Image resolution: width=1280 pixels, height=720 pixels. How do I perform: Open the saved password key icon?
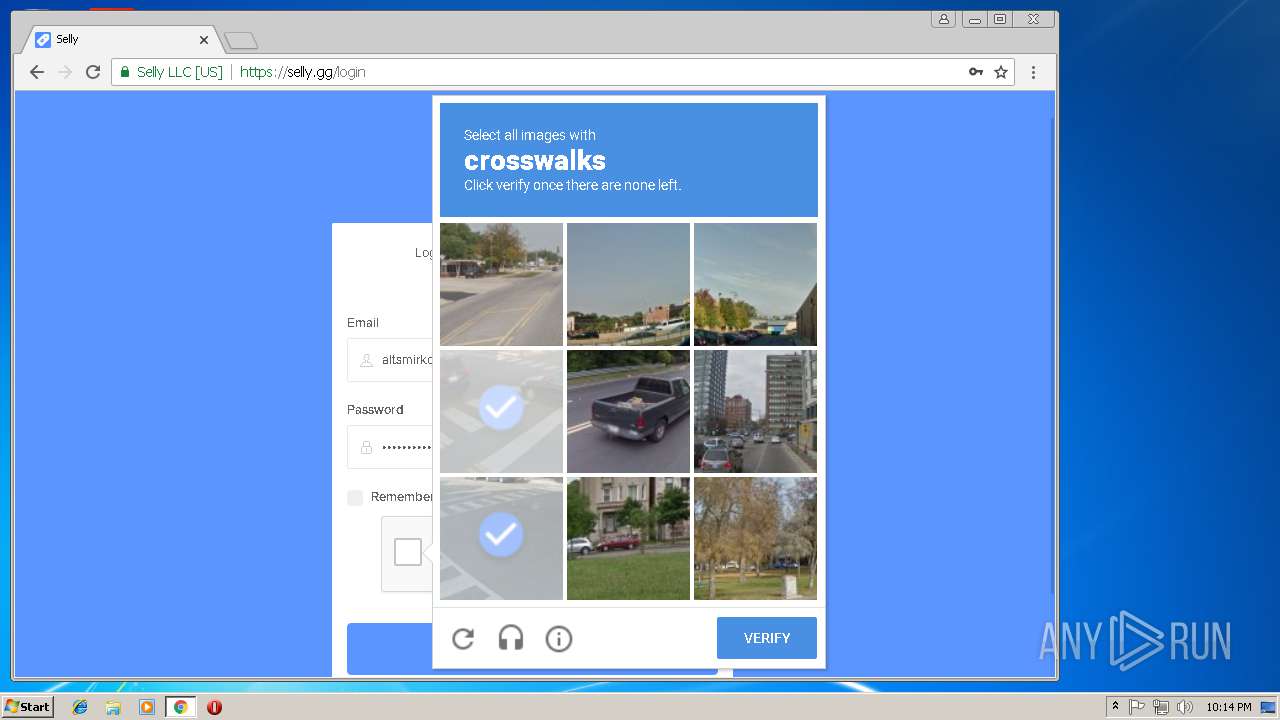(976, 72)
